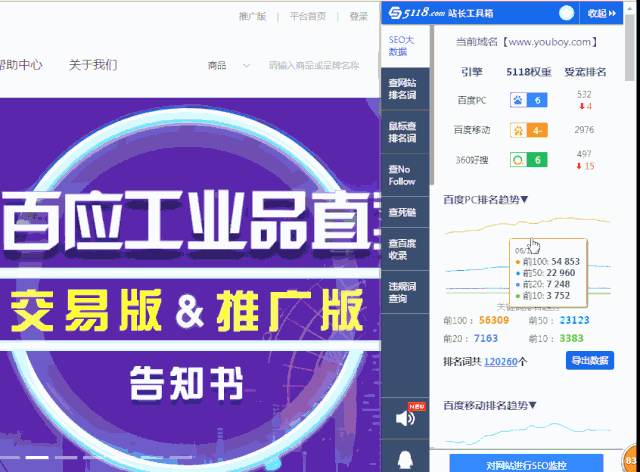Click 前10 value 3383
Image resolution: width=640 pixels, height=472 pixels.
pos(571,338)
